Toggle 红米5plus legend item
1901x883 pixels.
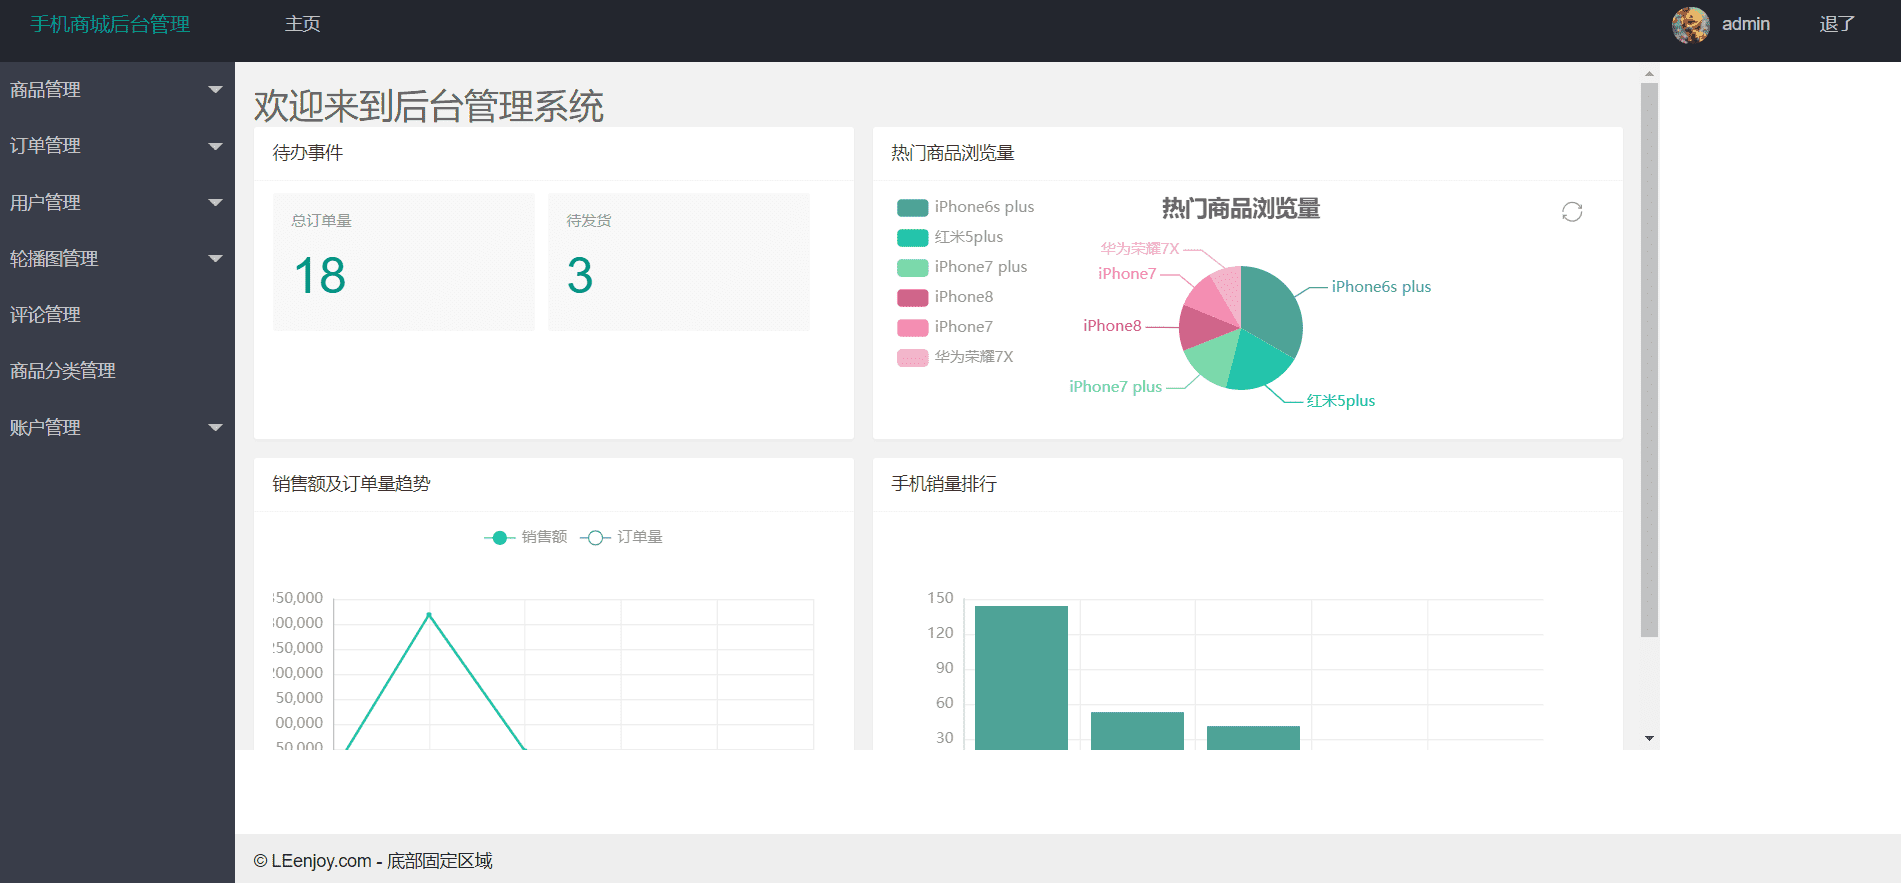pyautogui.click(x=950, y=237)
